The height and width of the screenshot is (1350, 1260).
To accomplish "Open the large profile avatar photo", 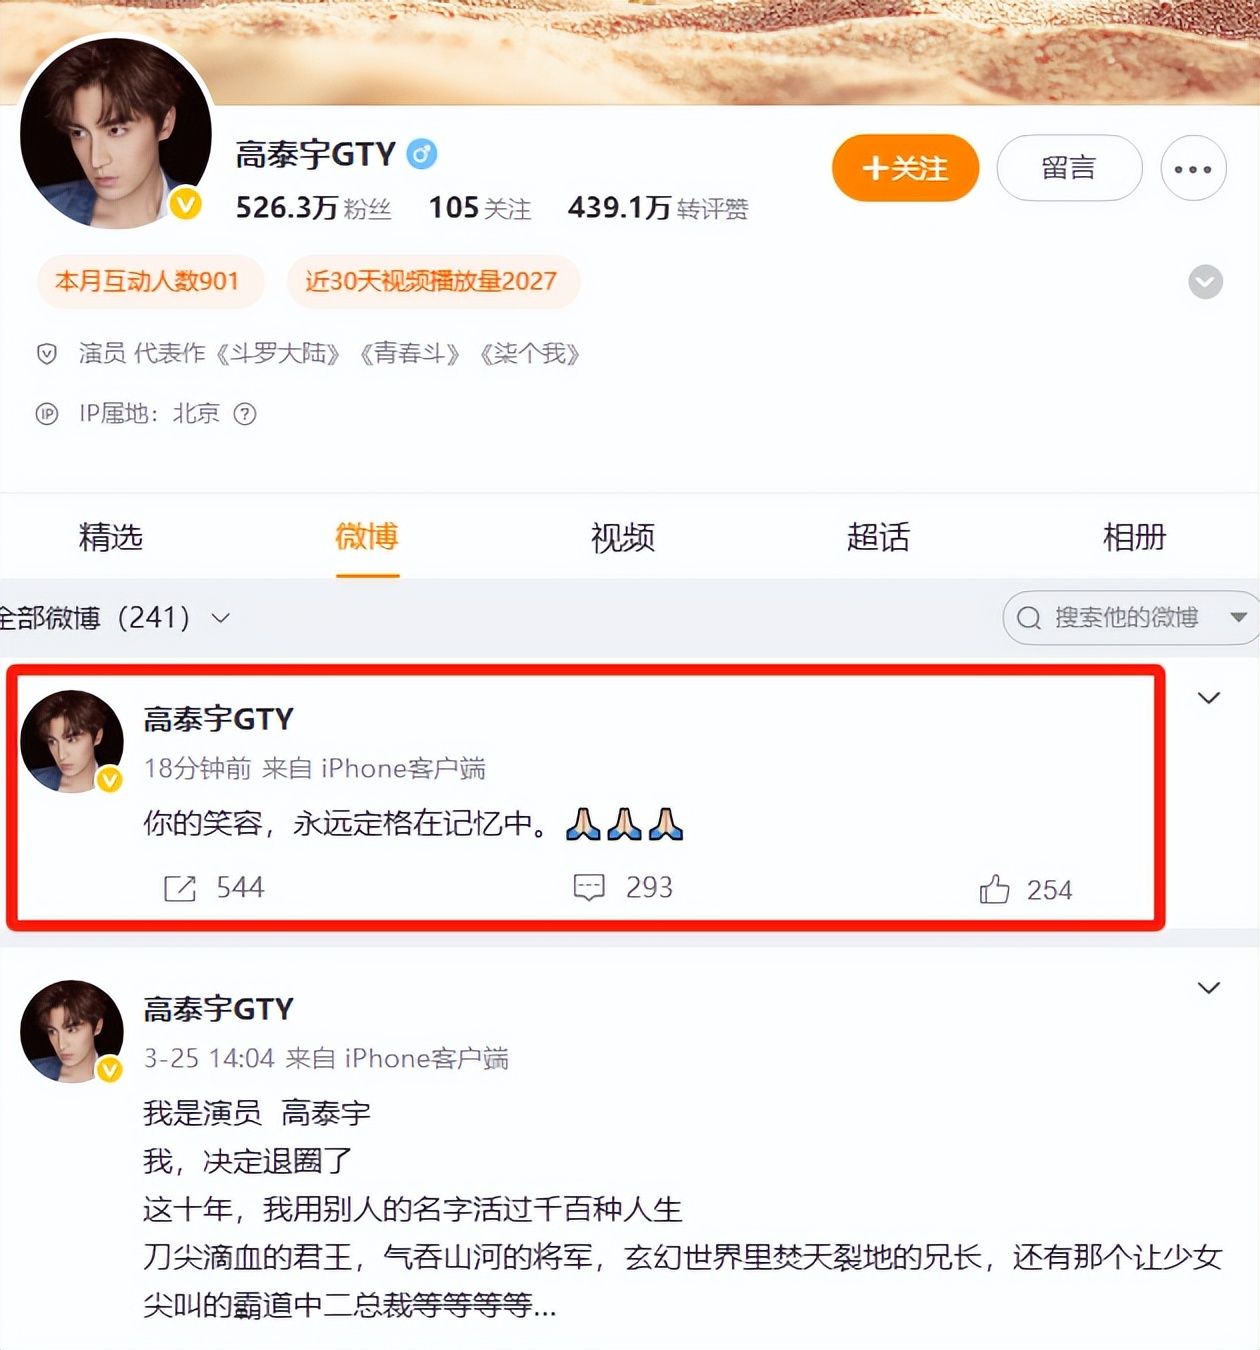I will tap(116, 133).
